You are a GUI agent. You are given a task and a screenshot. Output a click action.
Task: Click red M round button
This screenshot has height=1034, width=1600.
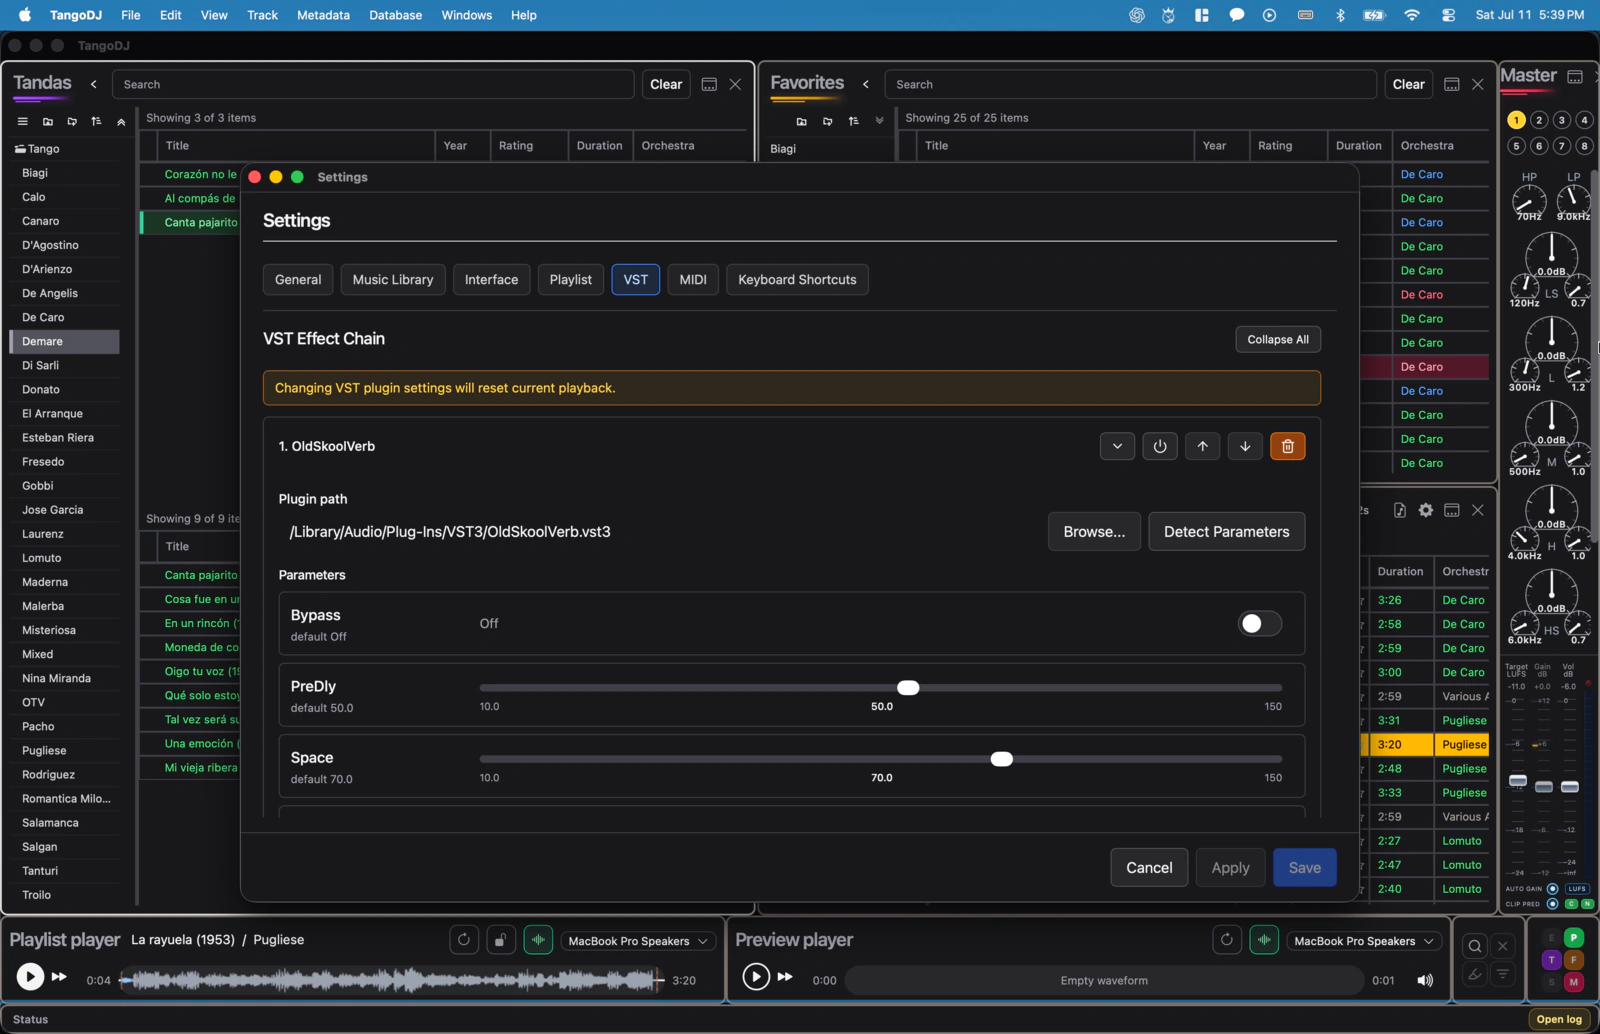tap(1573, 982)
